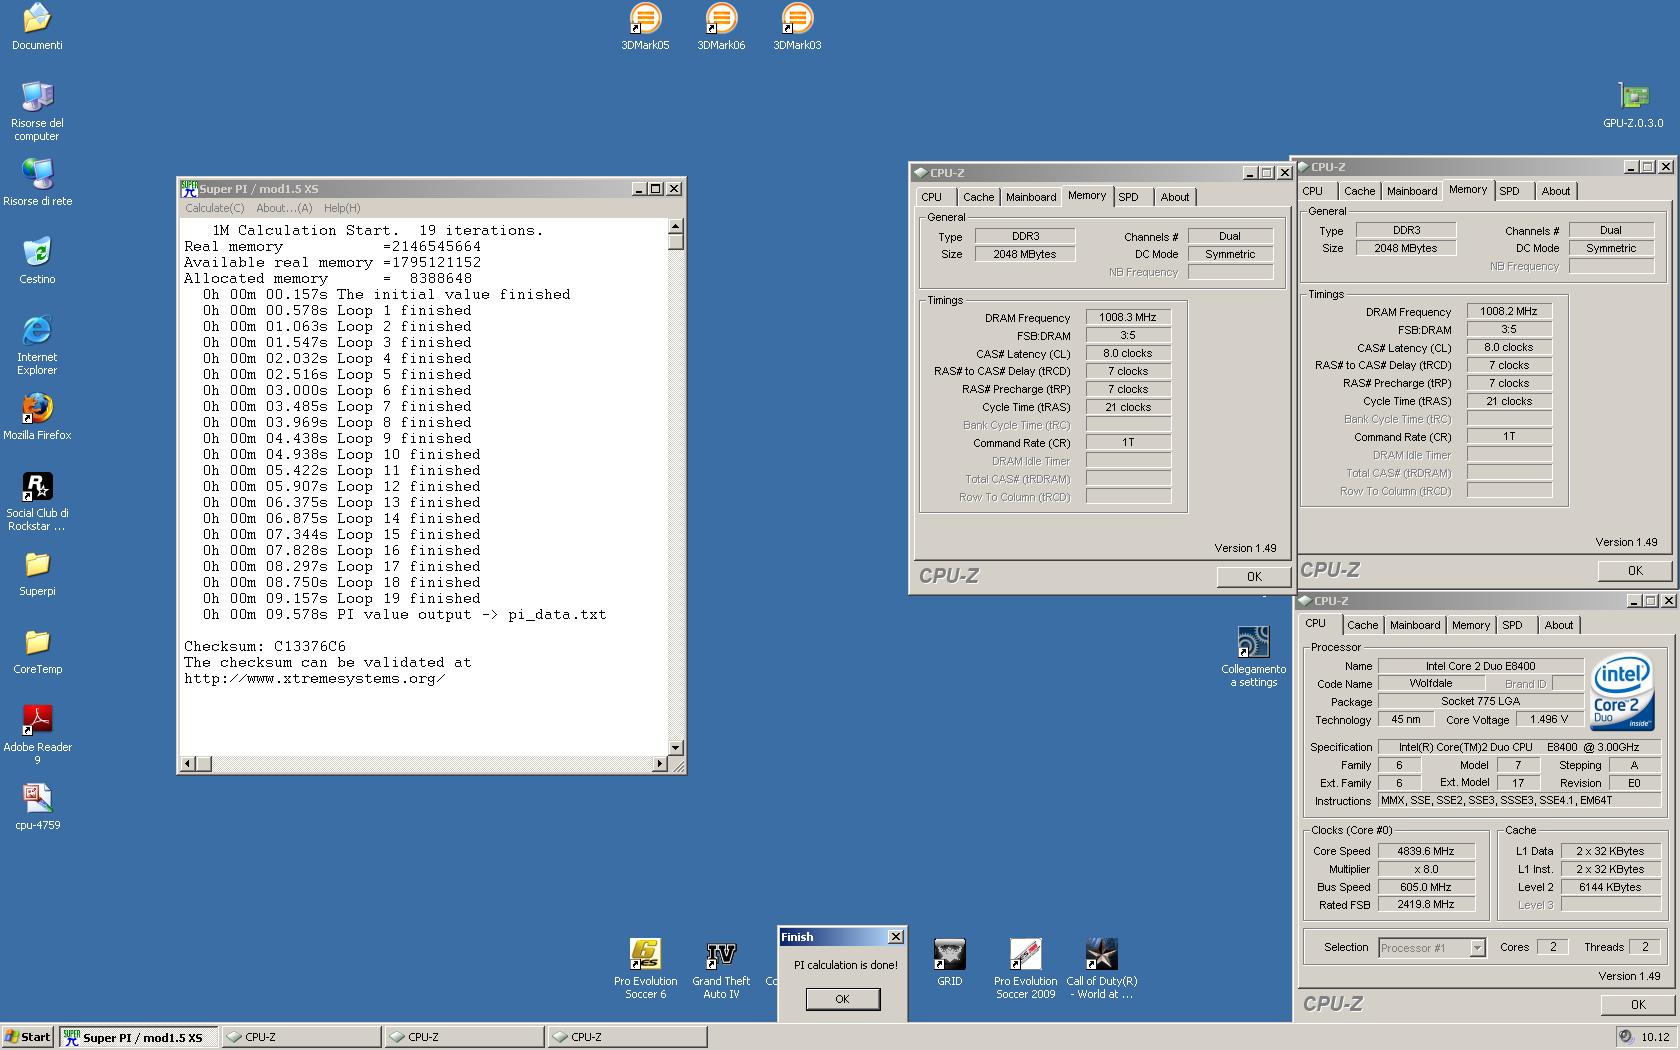Open Calculate(C) menu in Super PI
Image resolution: width=1680 pixels, height=1050 pixels.
point(214,208)
